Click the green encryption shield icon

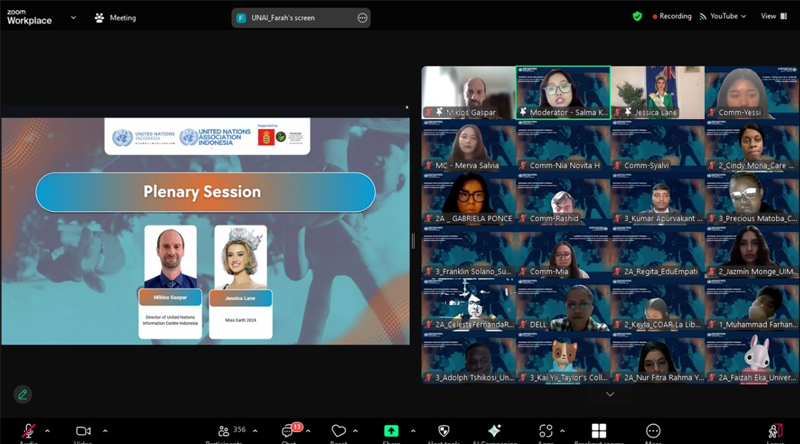tap(637, 16)
